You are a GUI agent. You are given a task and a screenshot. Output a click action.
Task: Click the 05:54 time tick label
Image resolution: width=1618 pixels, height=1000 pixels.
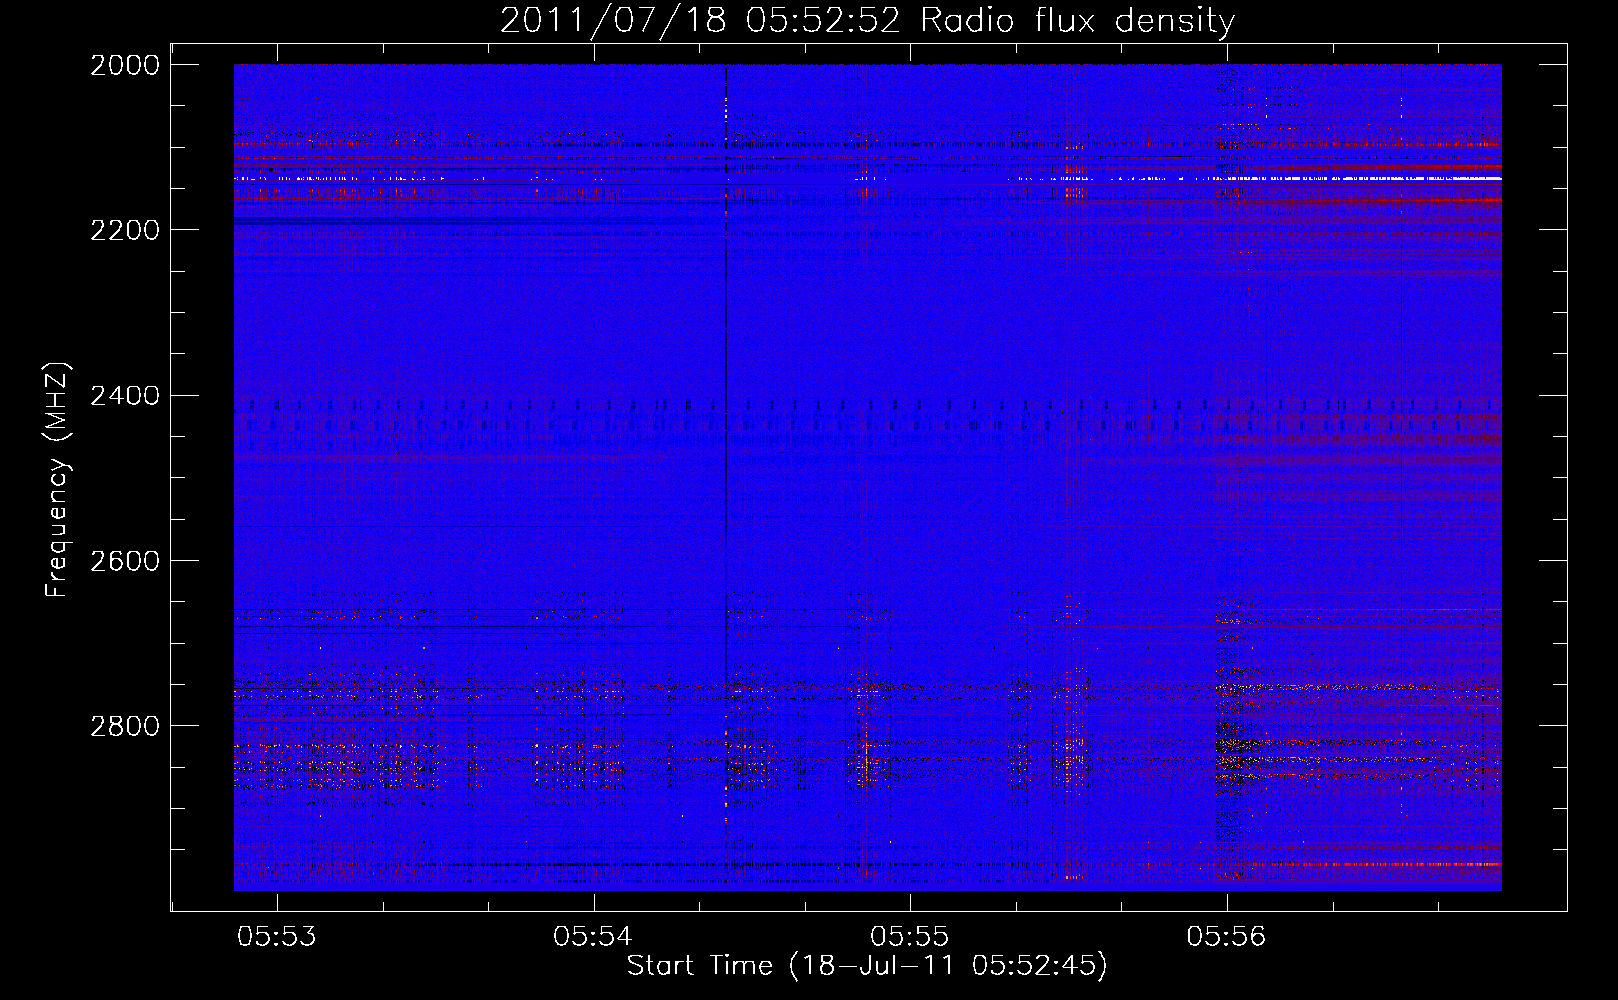click(593, 937)
